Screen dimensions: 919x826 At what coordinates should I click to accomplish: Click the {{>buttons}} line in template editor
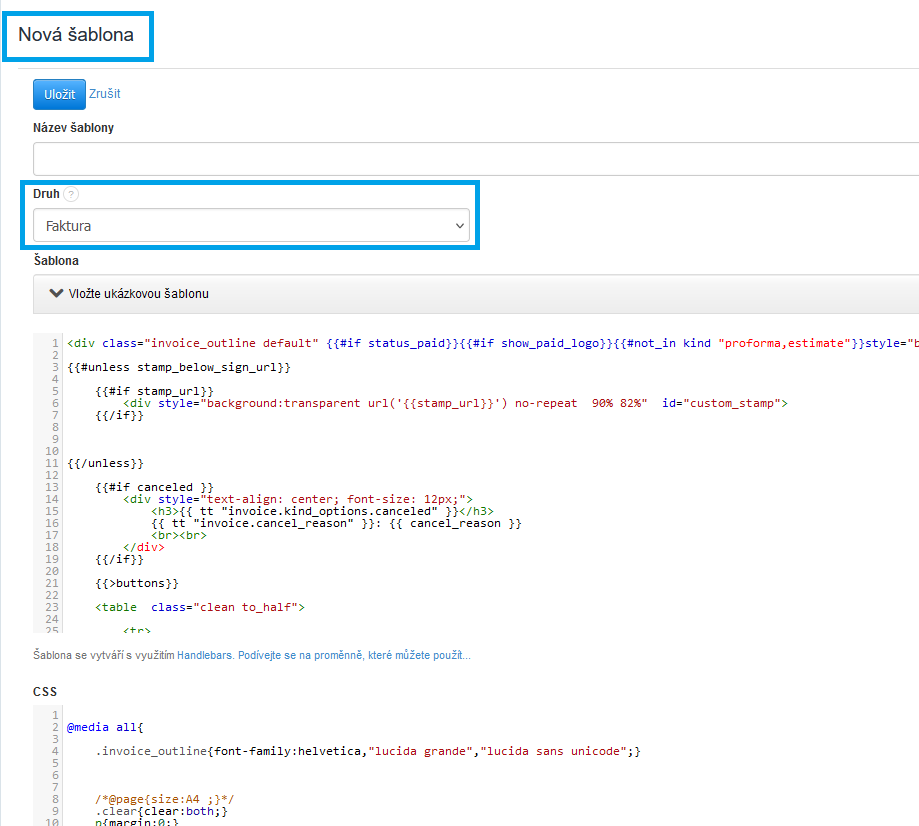tap(137, 583)
